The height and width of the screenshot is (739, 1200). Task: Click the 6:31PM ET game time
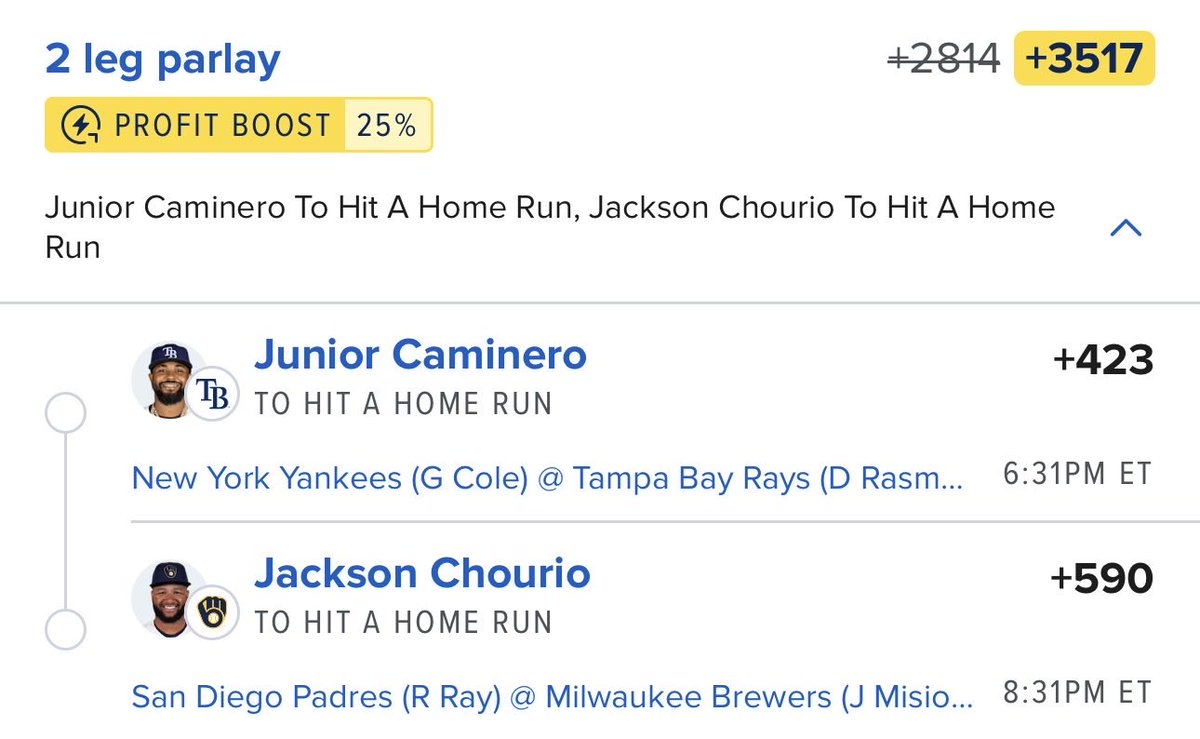coord(1078,473)
